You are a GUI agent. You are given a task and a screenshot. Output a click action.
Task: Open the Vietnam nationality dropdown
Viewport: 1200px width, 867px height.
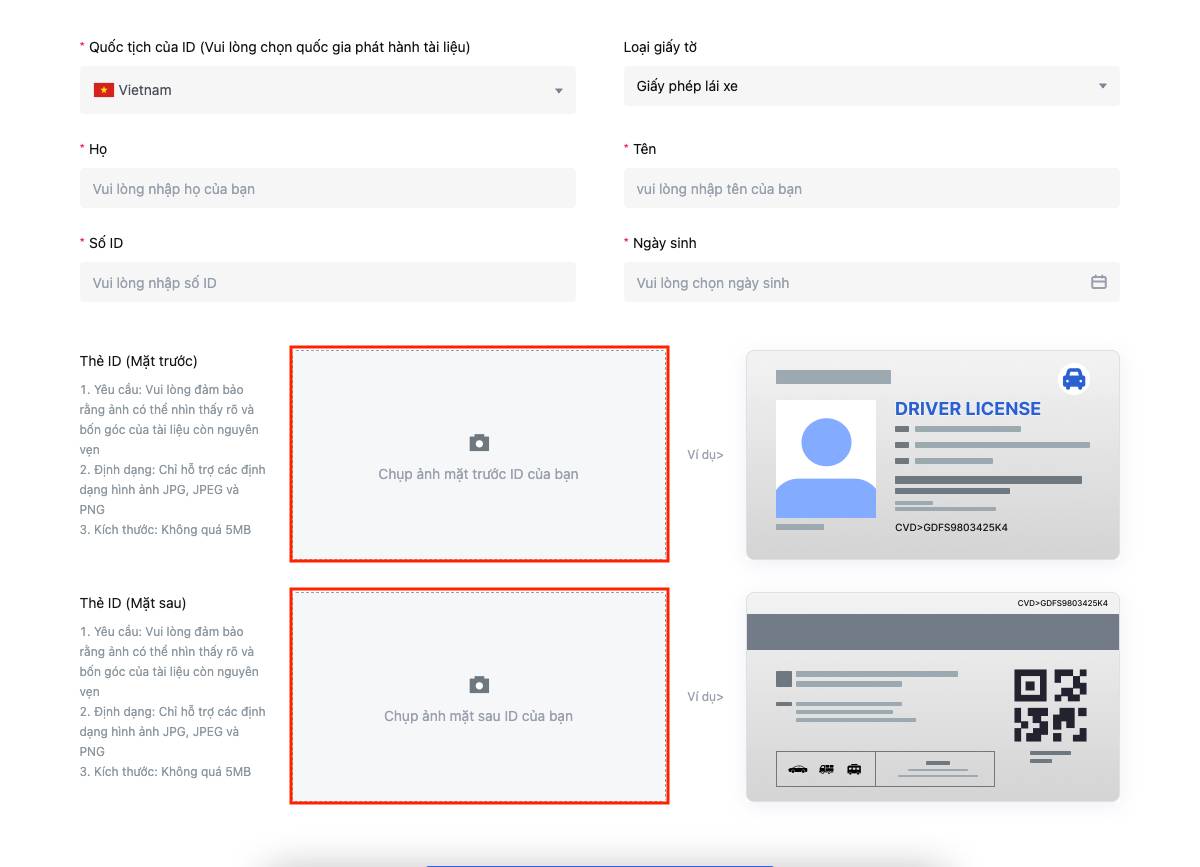pyautogui.click(x=328, y=90)
